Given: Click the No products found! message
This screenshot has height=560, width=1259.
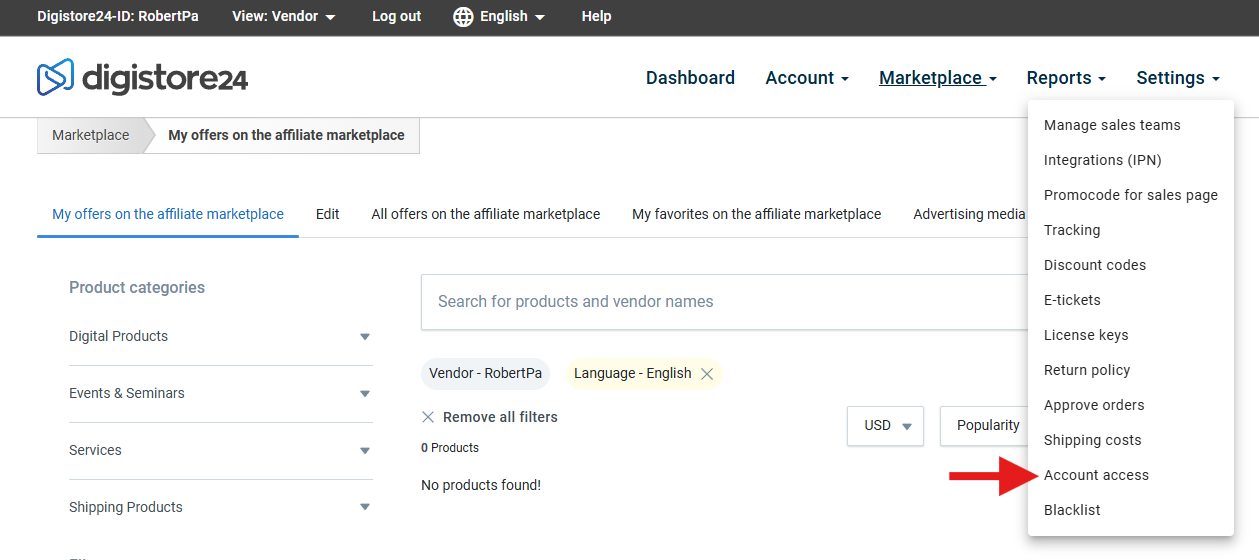Looking at the screenshot, I should (481, 486).
